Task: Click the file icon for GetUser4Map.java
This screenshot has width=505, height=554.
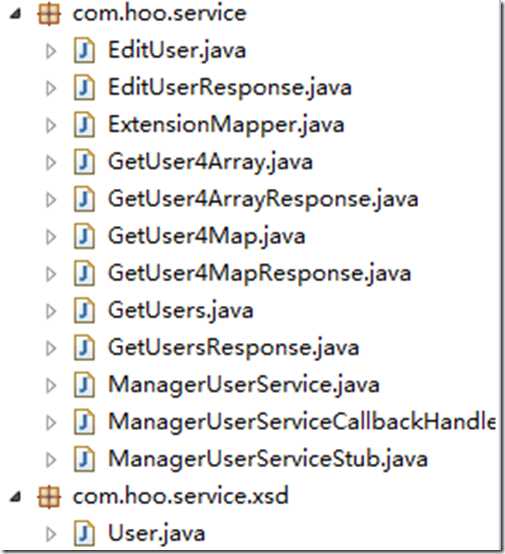Action: coord(84,237)
